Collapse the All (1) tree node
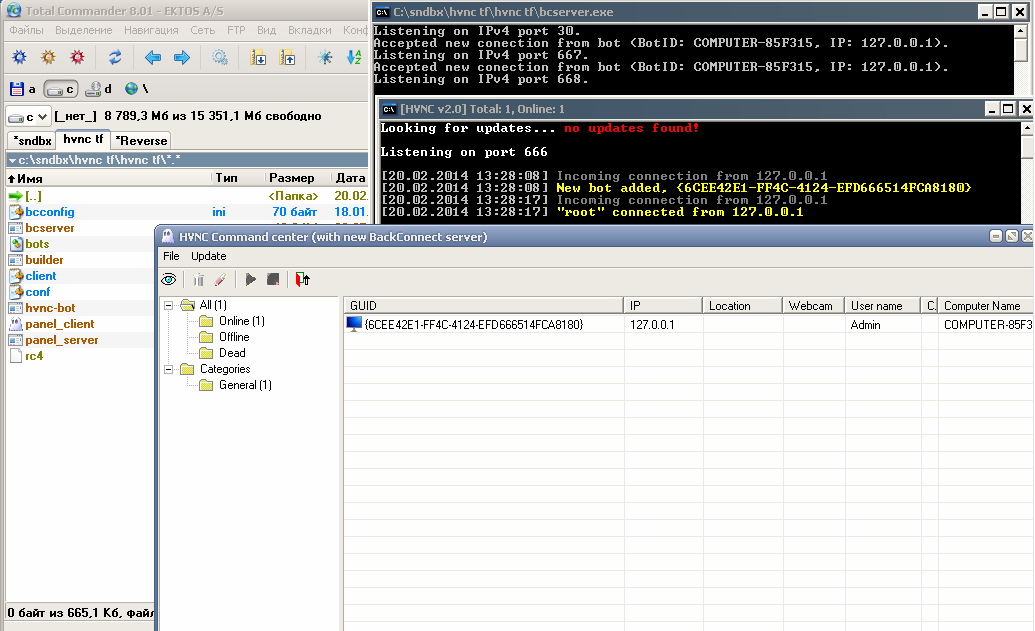This screenshot has height=631, width=1035. (x=169, y=305)
